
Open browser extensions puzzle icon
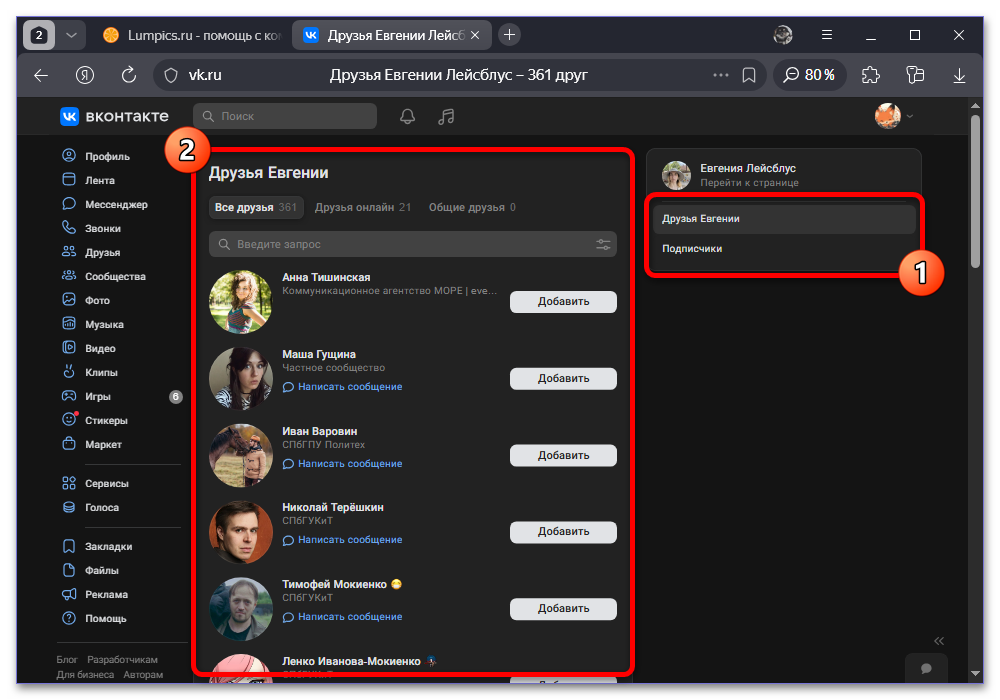pyautogui.click(x=871, y=75)
